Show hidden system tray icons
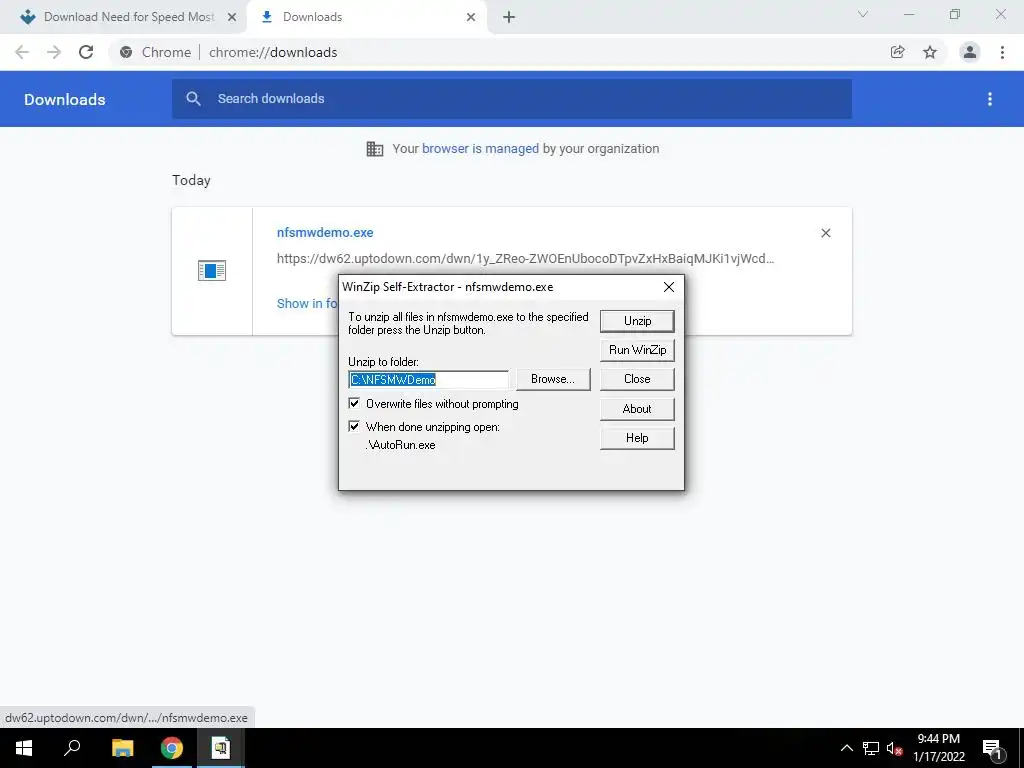 click(846, 748)
